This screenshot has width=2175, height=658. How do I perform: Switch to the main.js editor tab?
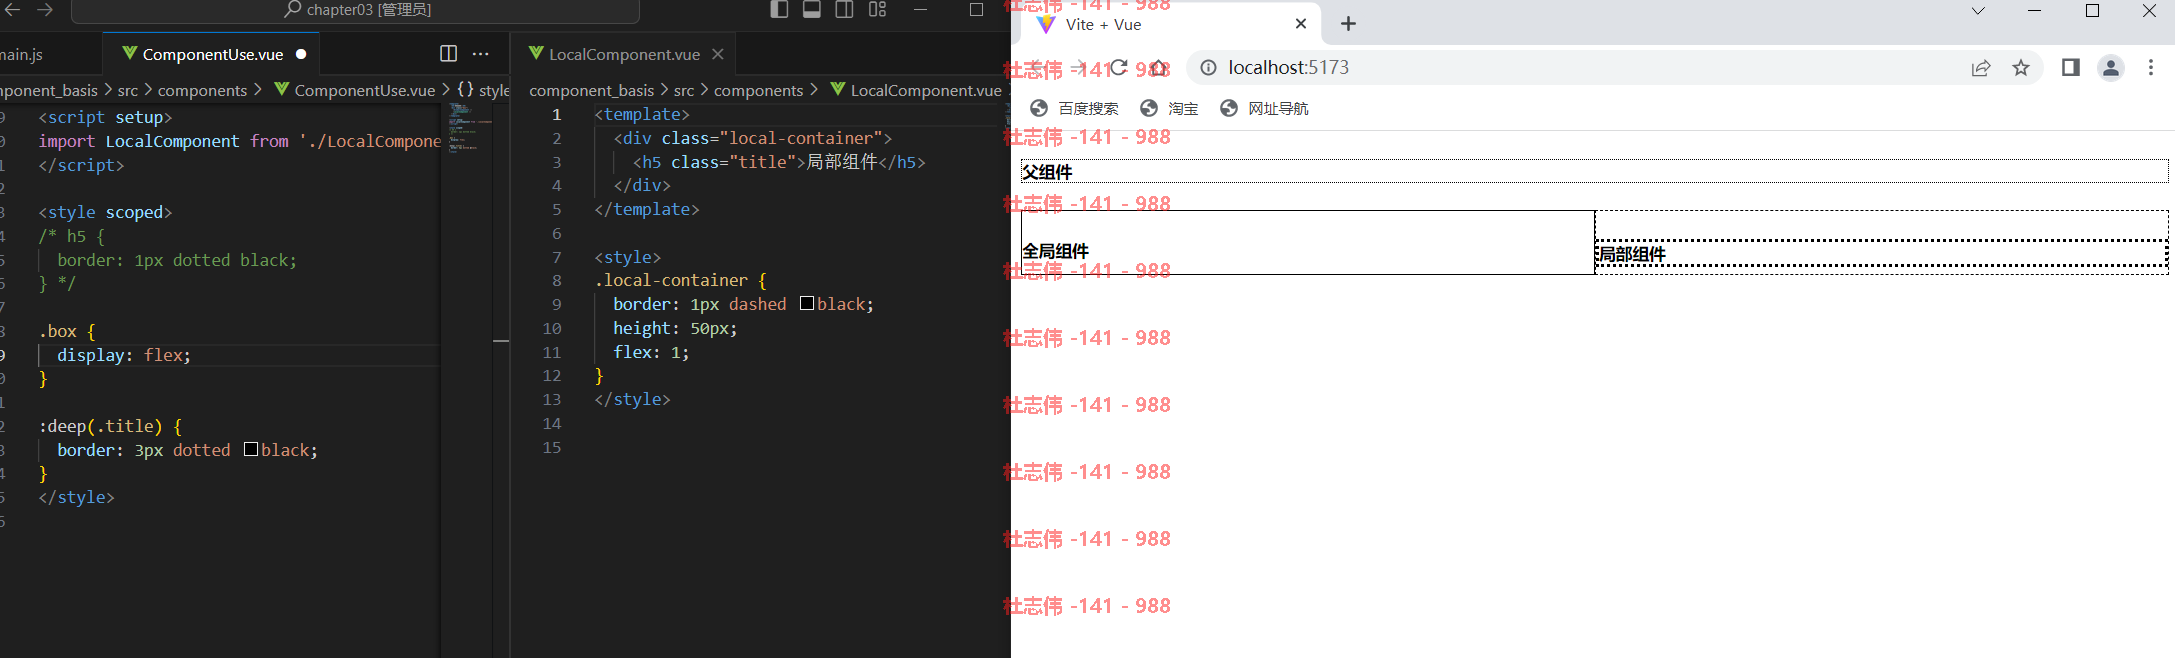[x=22, y=54]
